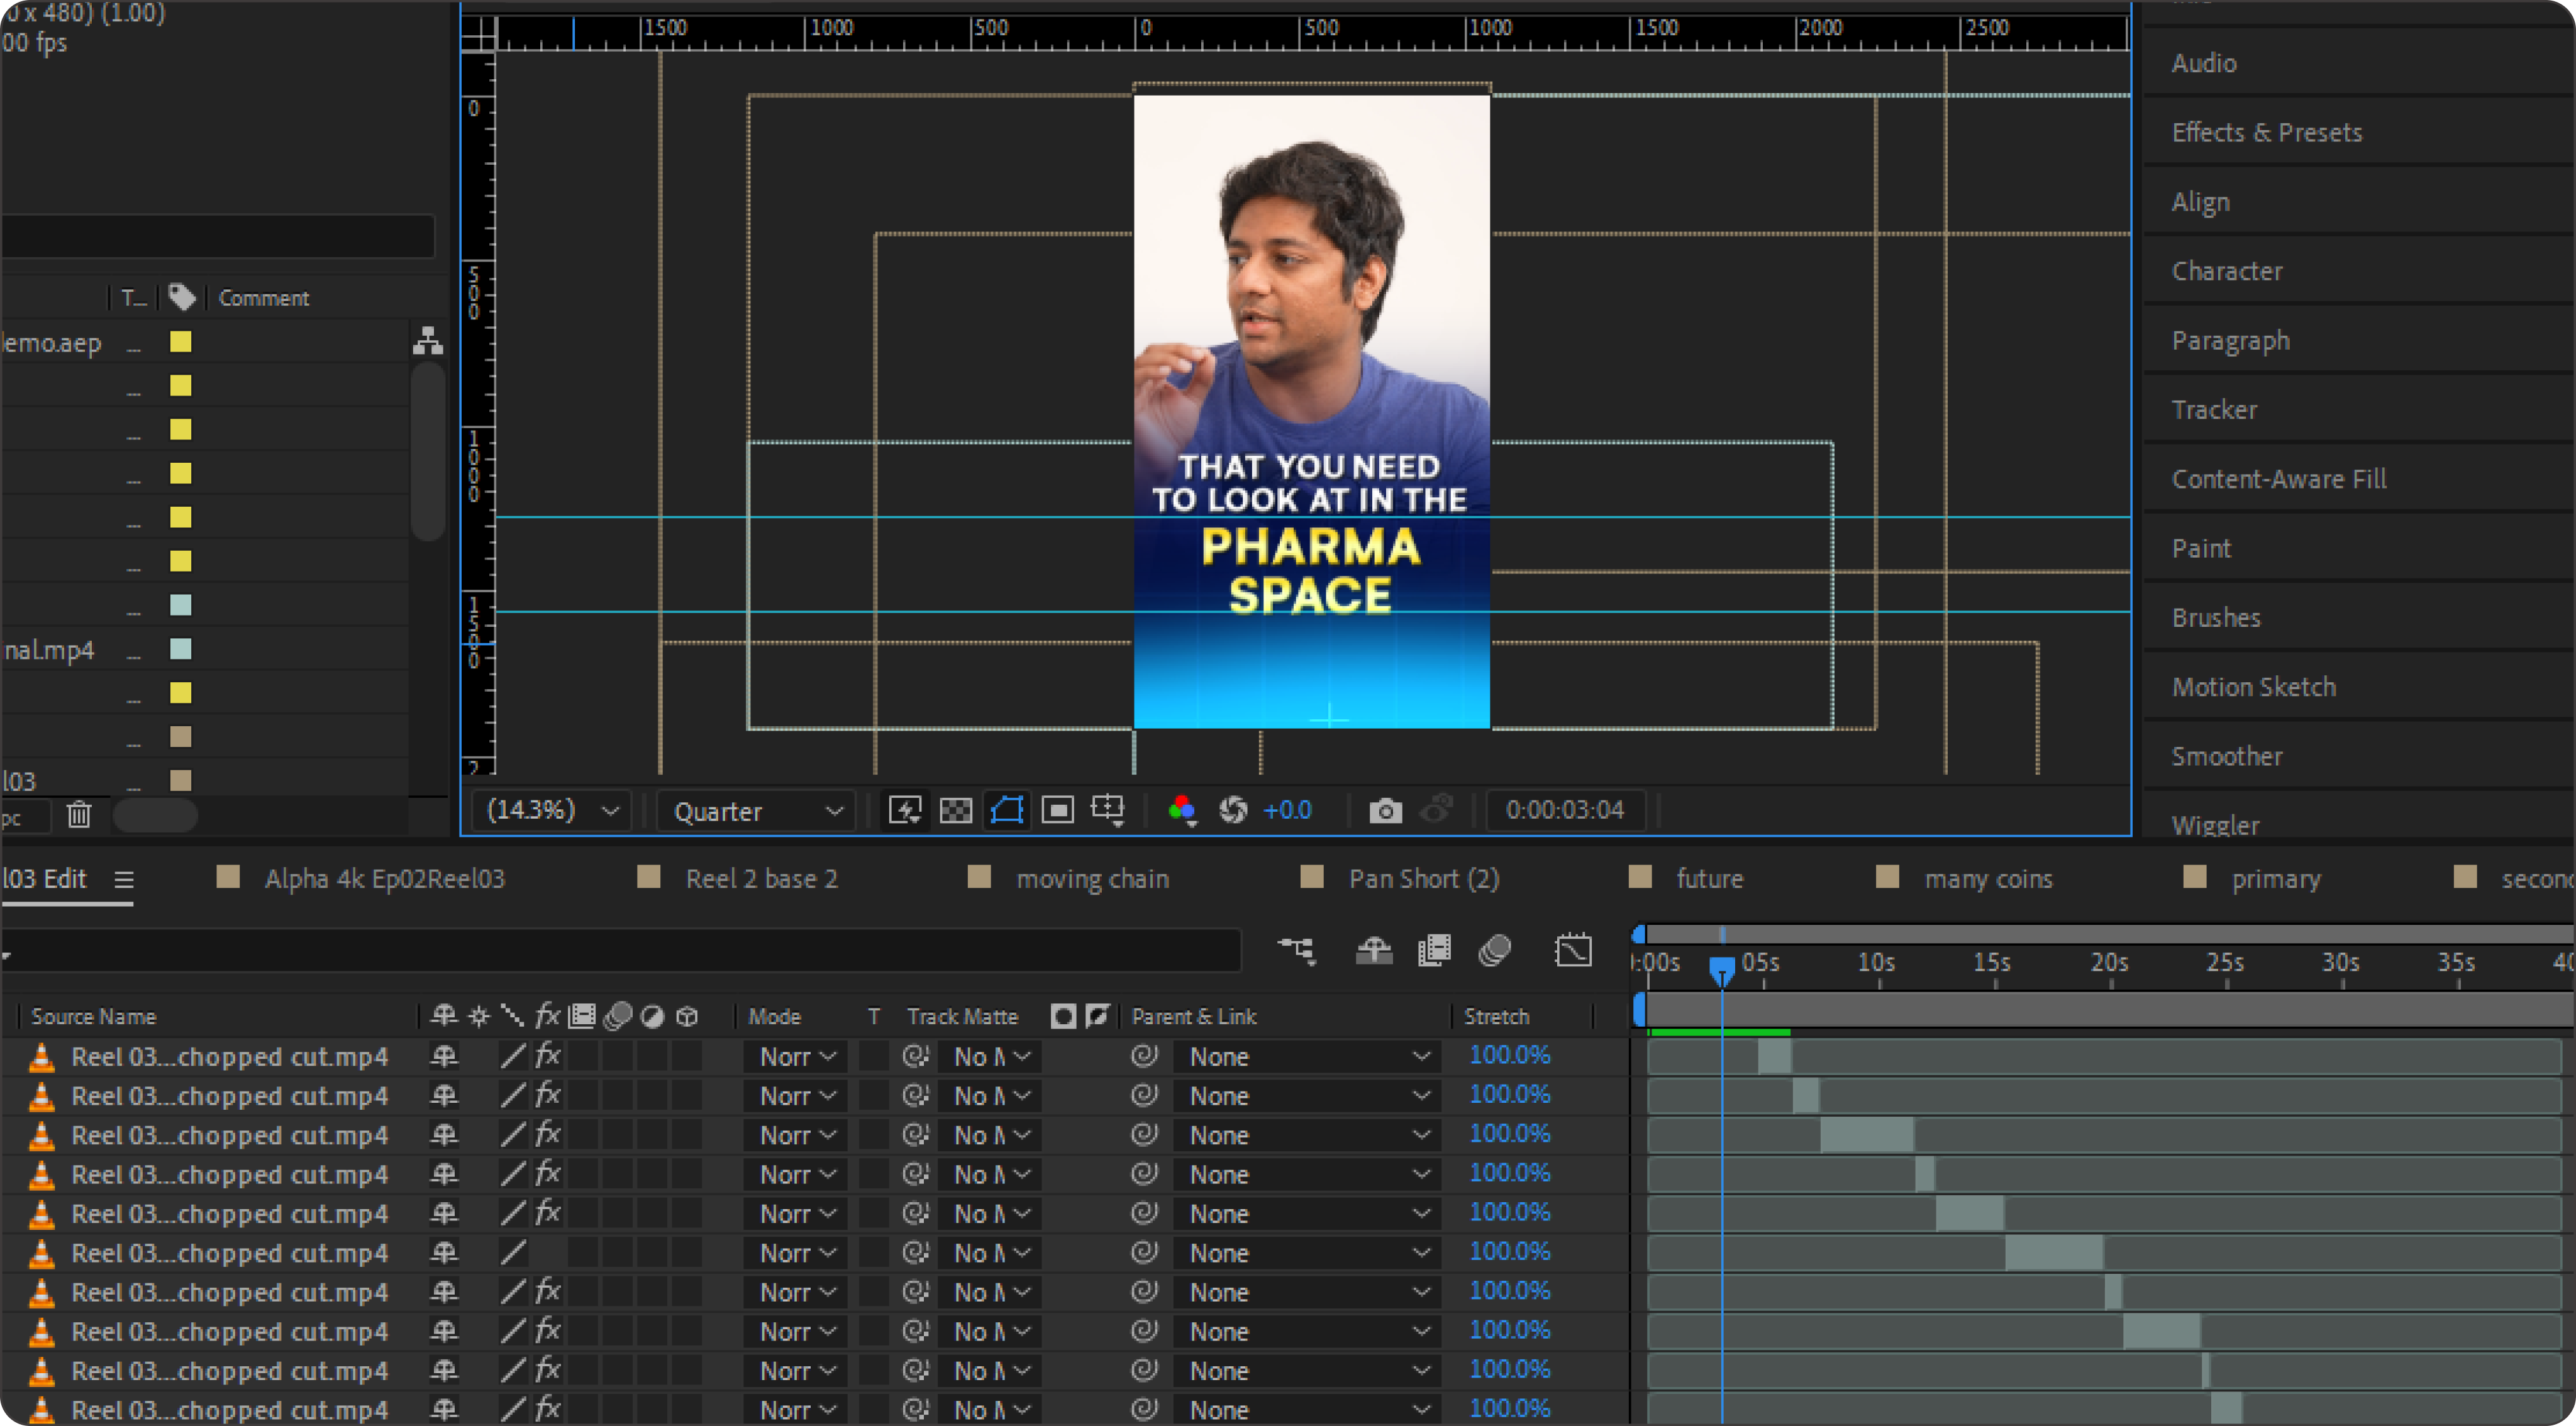Click the VLC cone icon of third layer
The height and width of the screenshot is (1426, 2576).
42,1135
